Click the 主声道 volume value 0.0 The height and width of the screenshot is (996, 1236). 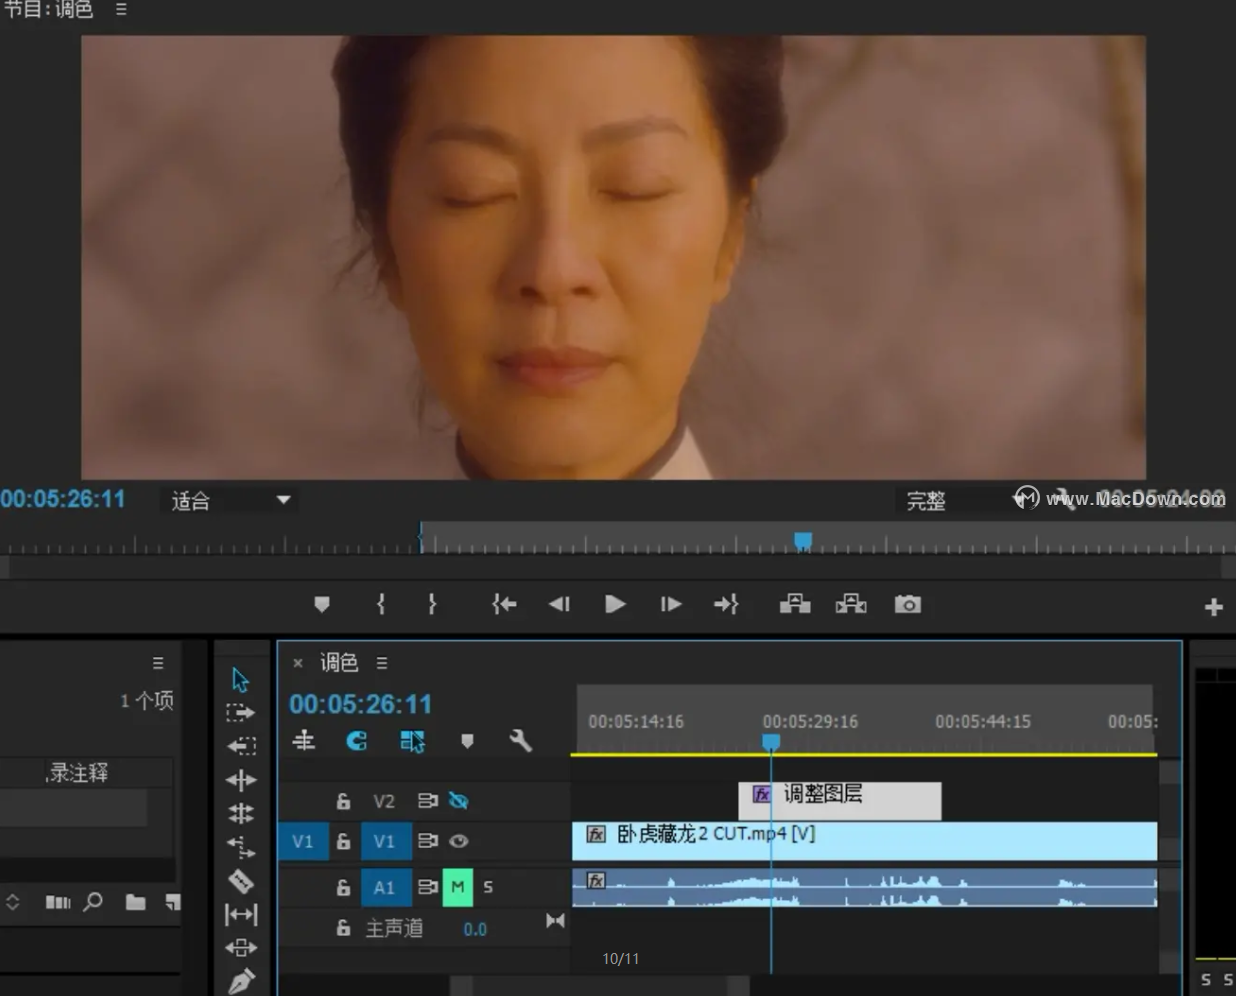click(475, 929)
